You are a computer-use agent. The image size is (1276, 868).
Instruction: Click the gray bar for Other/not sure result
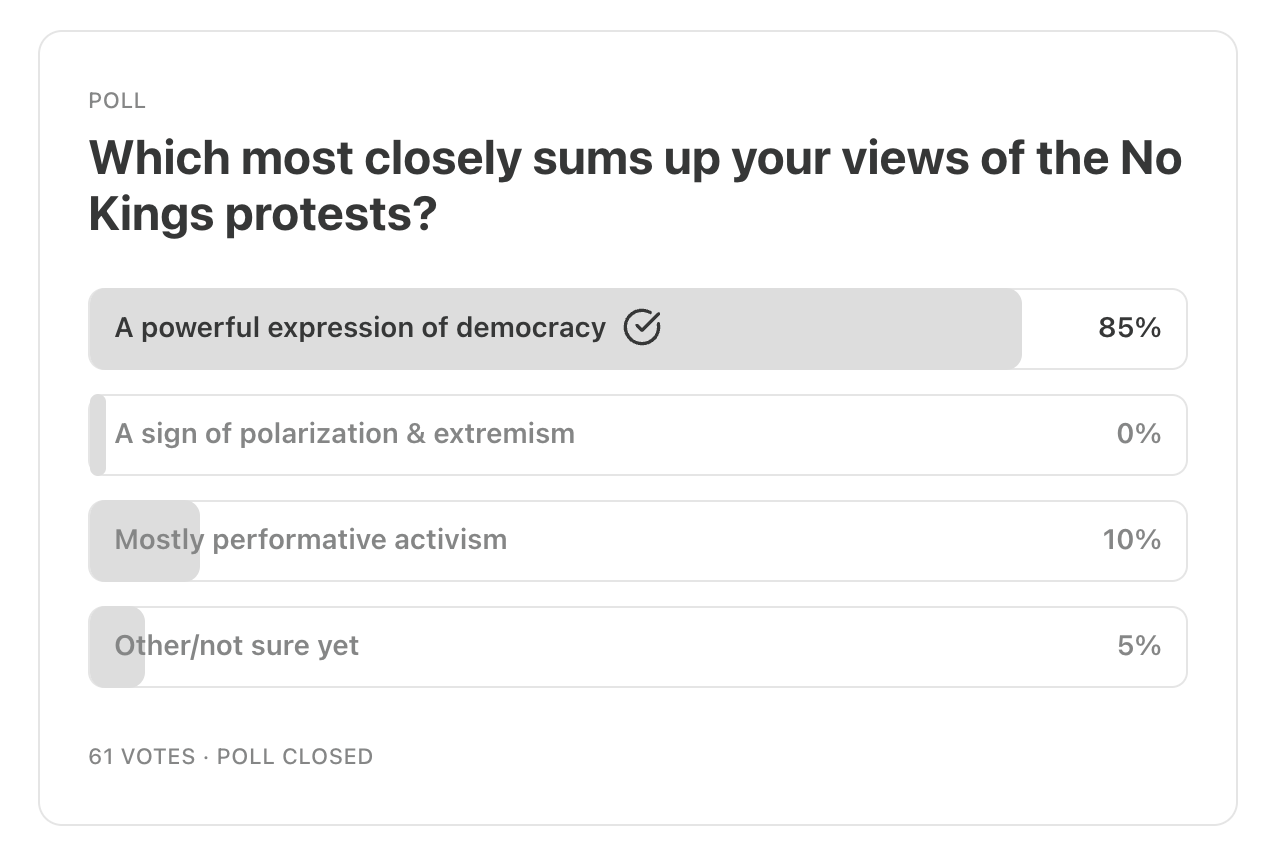[117, 647]
